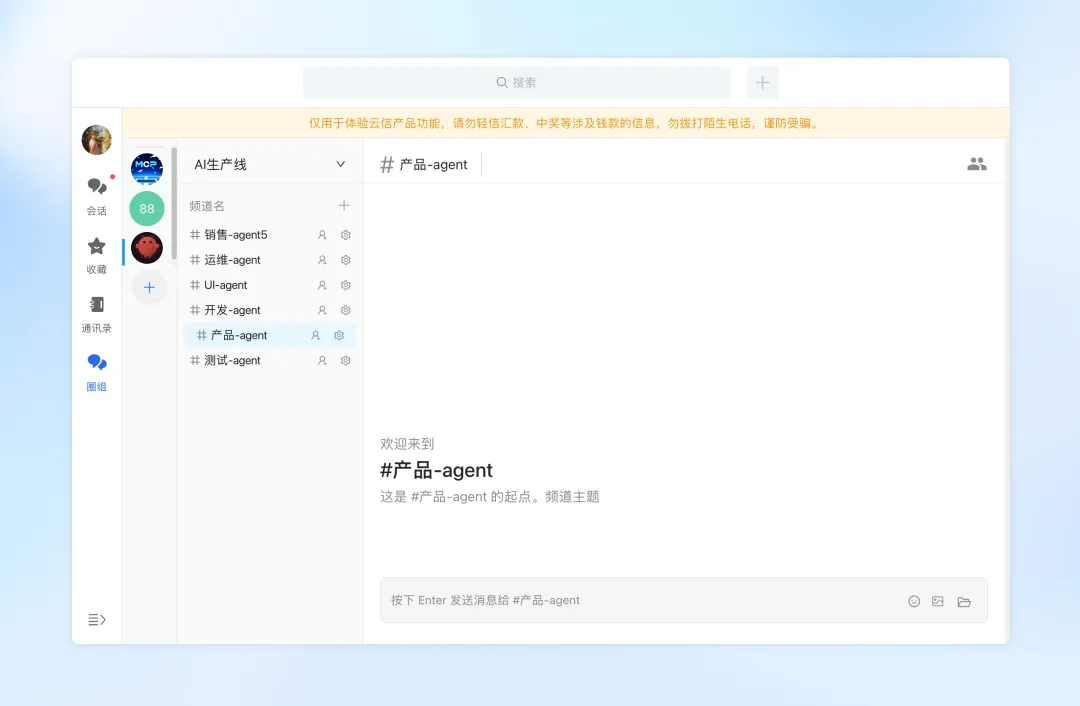Expand the sidebar menu icon
Screen dimensions: 1080x706
tap(96, 619)
